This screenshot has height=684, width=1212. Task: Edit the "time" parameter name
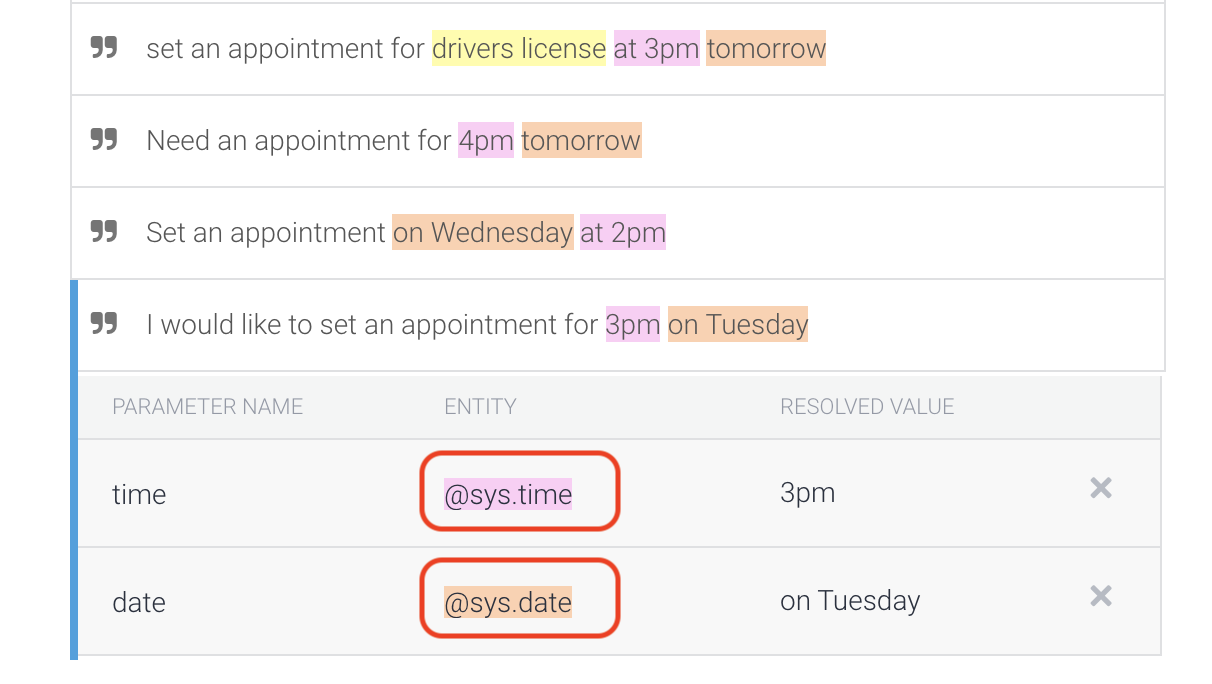(139, 494)
